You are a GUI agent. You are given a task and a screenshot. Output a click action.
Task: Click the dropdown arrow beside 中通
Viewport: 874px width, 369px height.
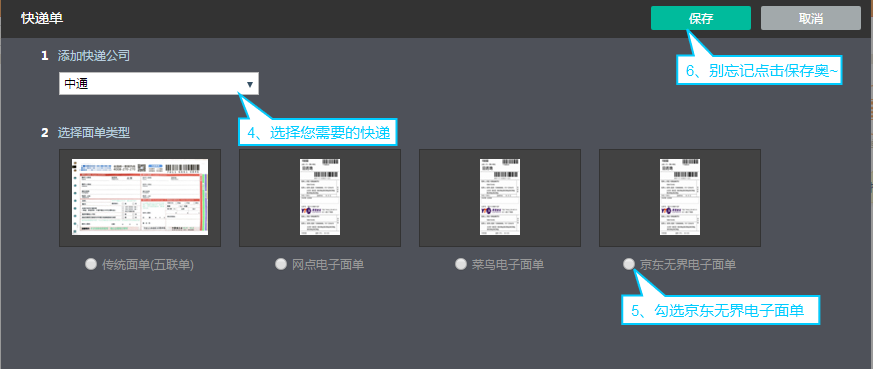[250, 84]
